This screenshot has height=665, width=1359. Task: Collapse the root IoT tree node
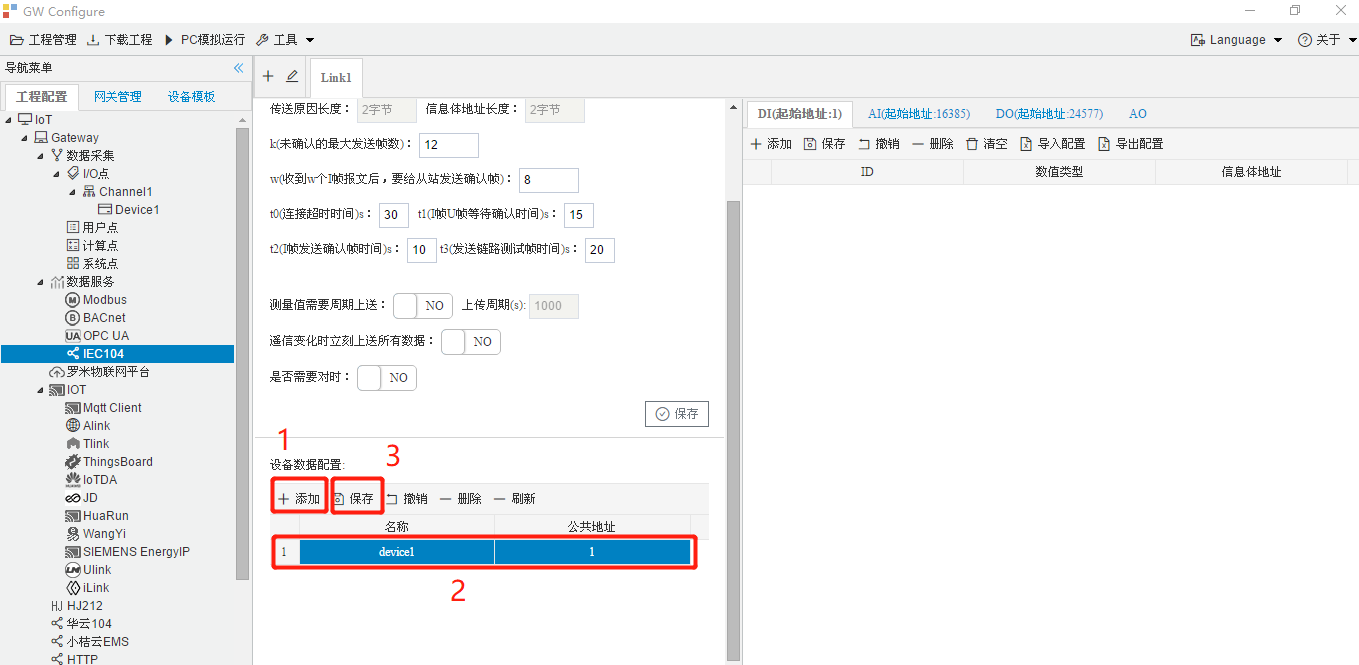(x=9, y=120)
